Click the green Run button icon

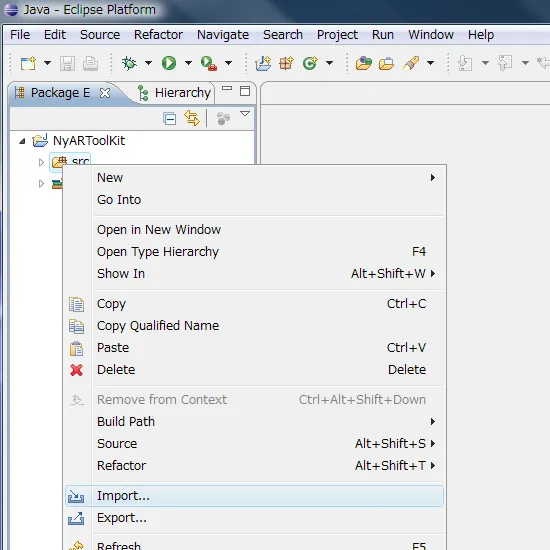169,63
